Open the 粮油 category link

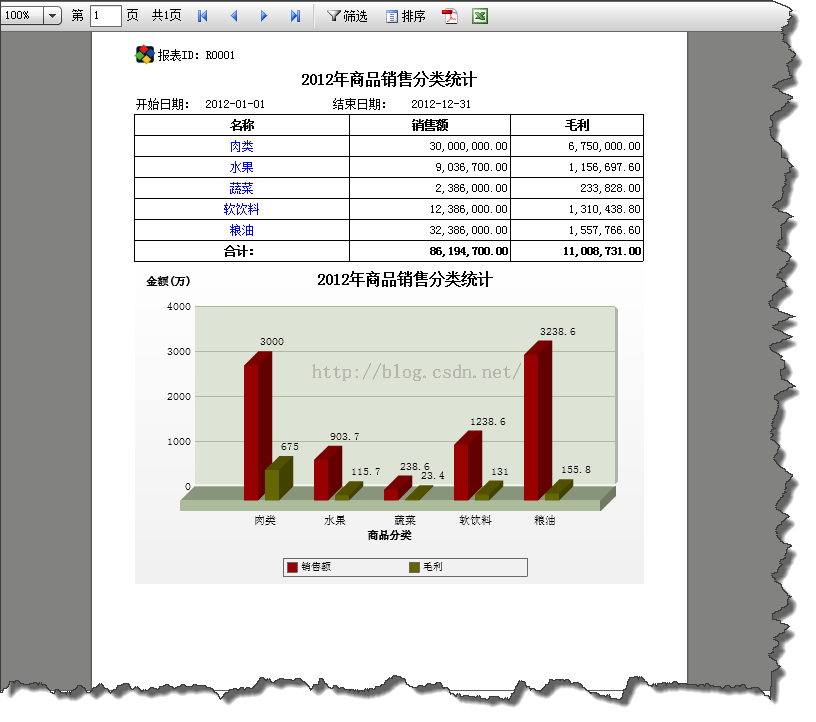coord(241,230)
